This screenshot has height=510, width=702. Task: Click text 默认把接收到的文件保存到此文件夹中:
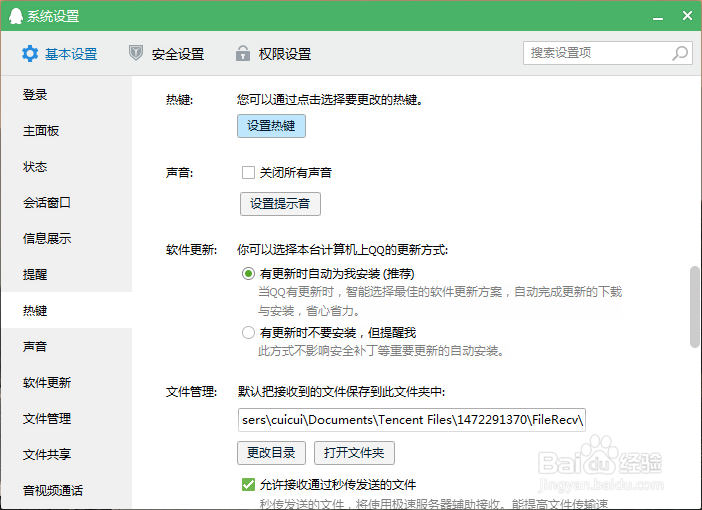(341, 392)
